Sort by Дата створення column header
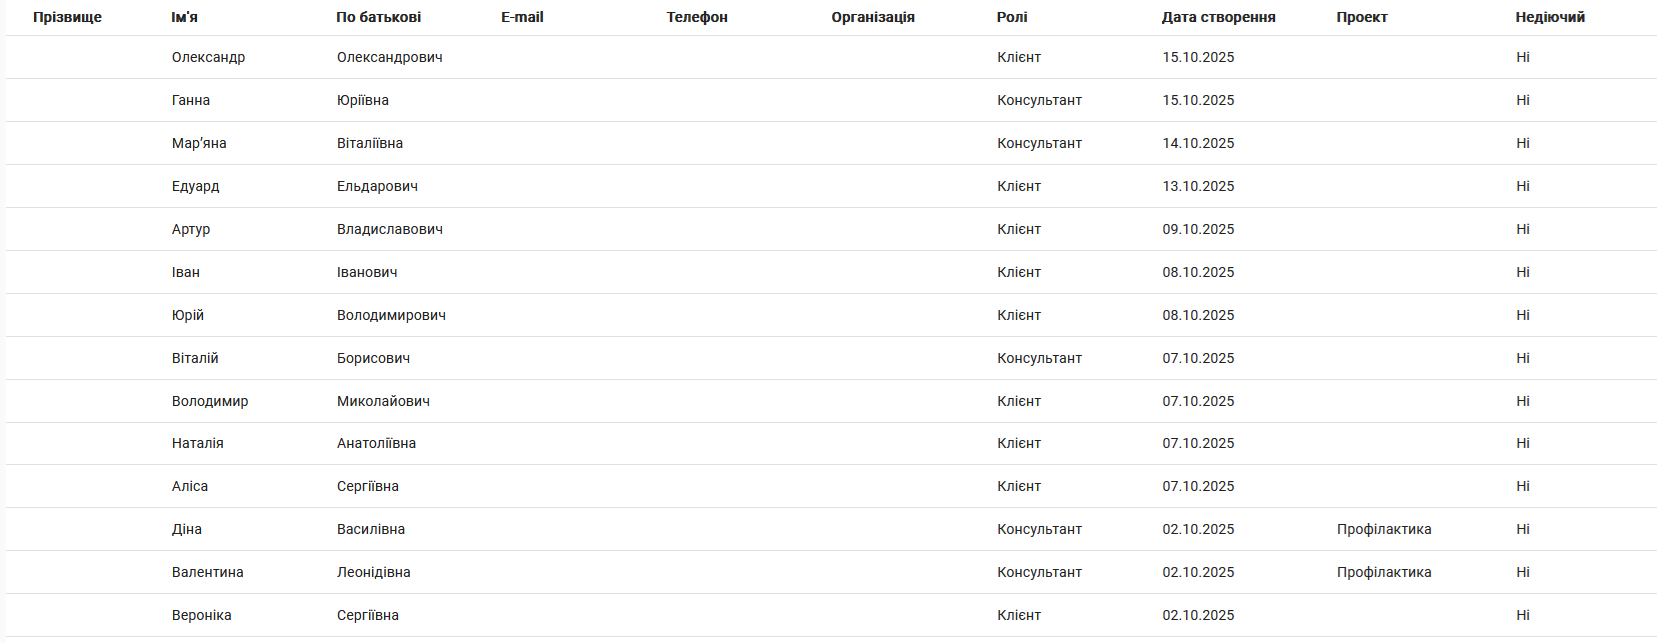 coord(1218,17)
